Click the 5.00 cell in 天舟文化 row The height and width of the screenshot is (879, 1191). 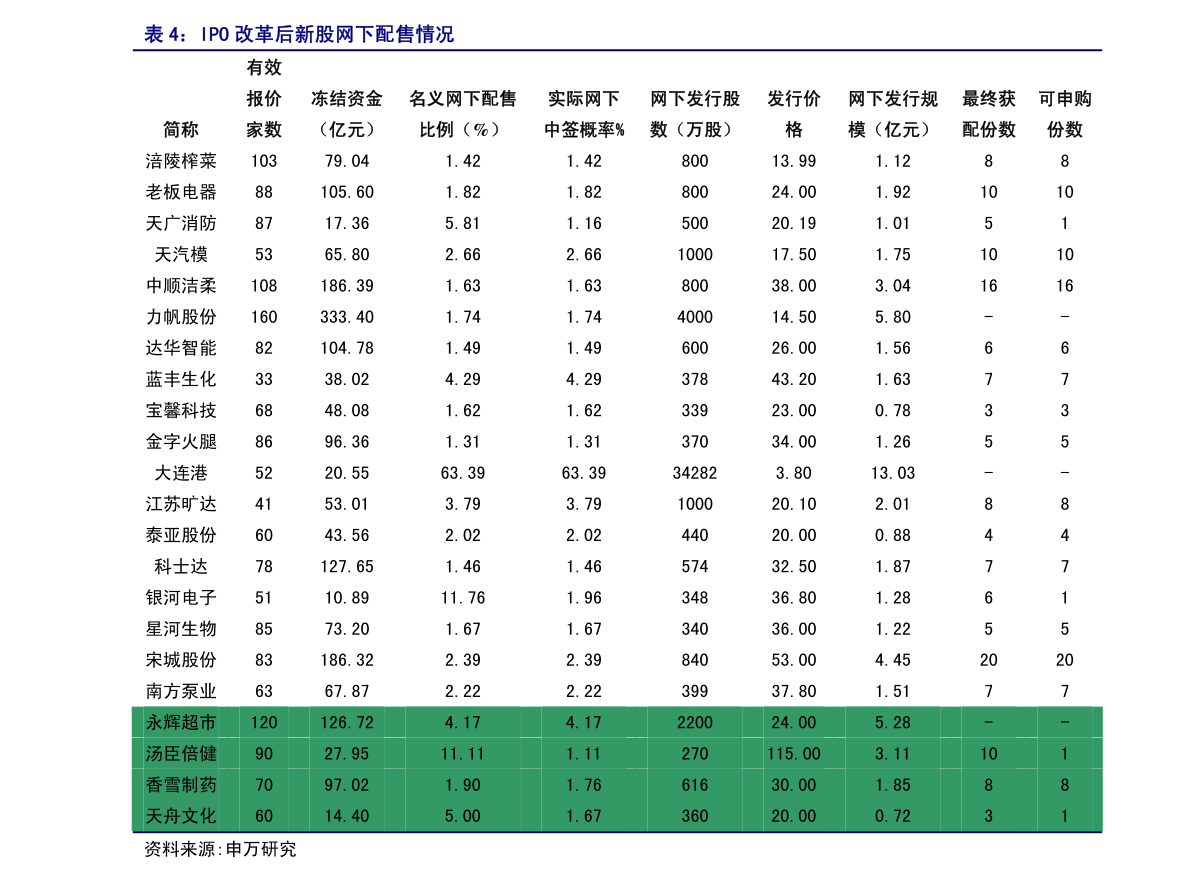[x=462, y=816]
